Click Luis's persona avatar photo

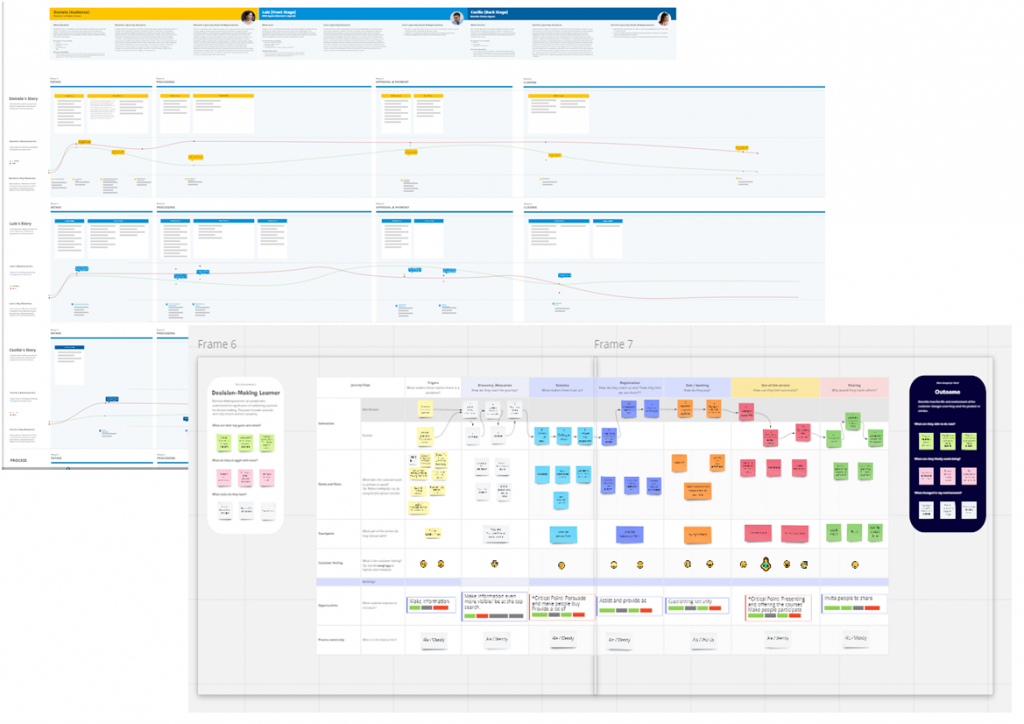(x=457, y=17)
